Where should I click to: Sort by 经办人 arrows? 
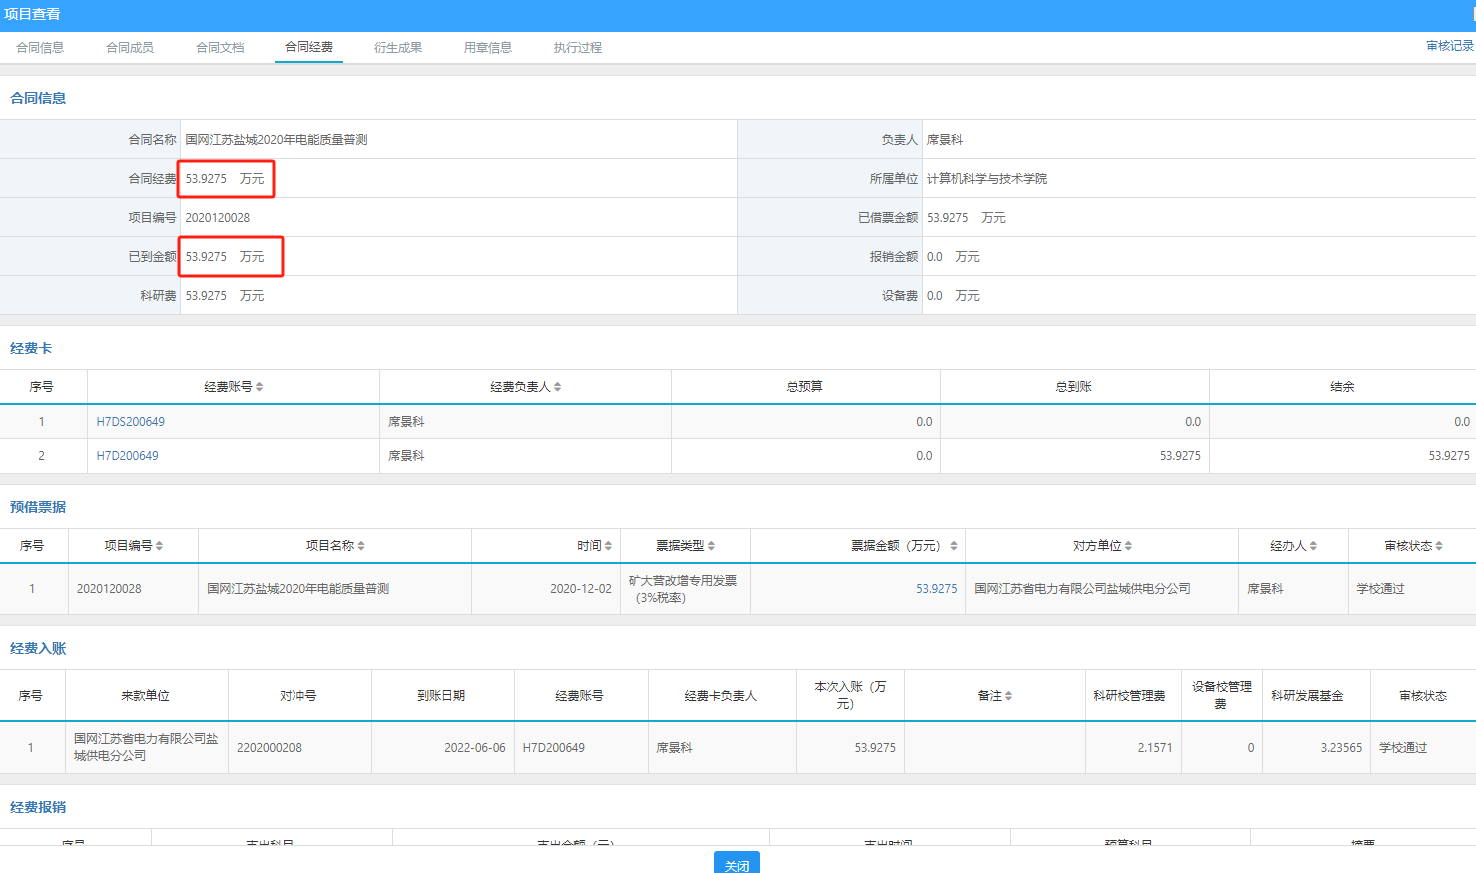(1313, 546)
